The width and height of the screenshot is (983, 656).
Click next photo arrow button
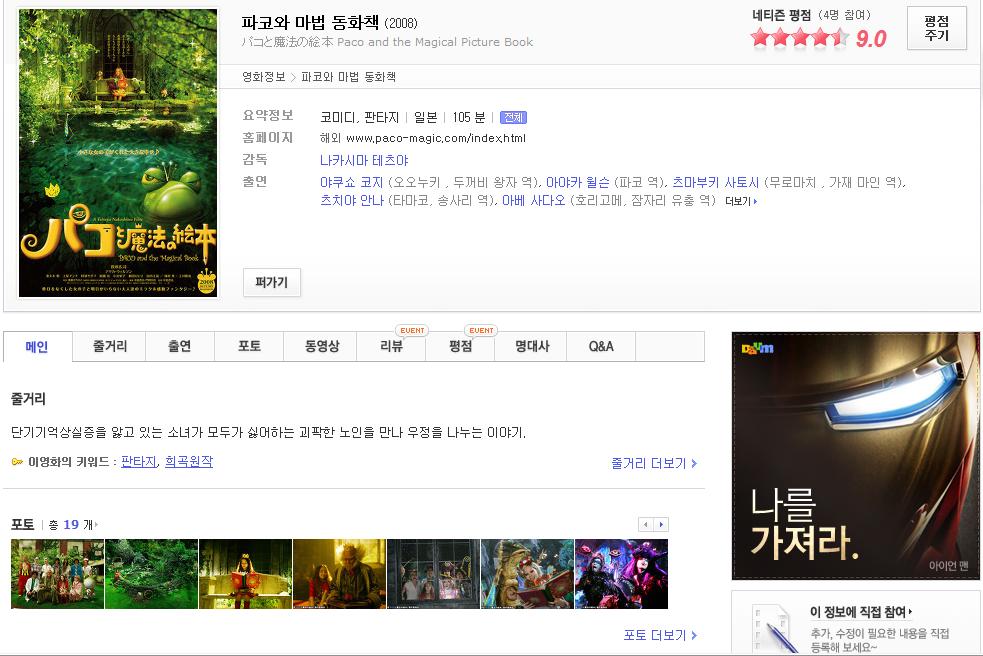point(661,525)
